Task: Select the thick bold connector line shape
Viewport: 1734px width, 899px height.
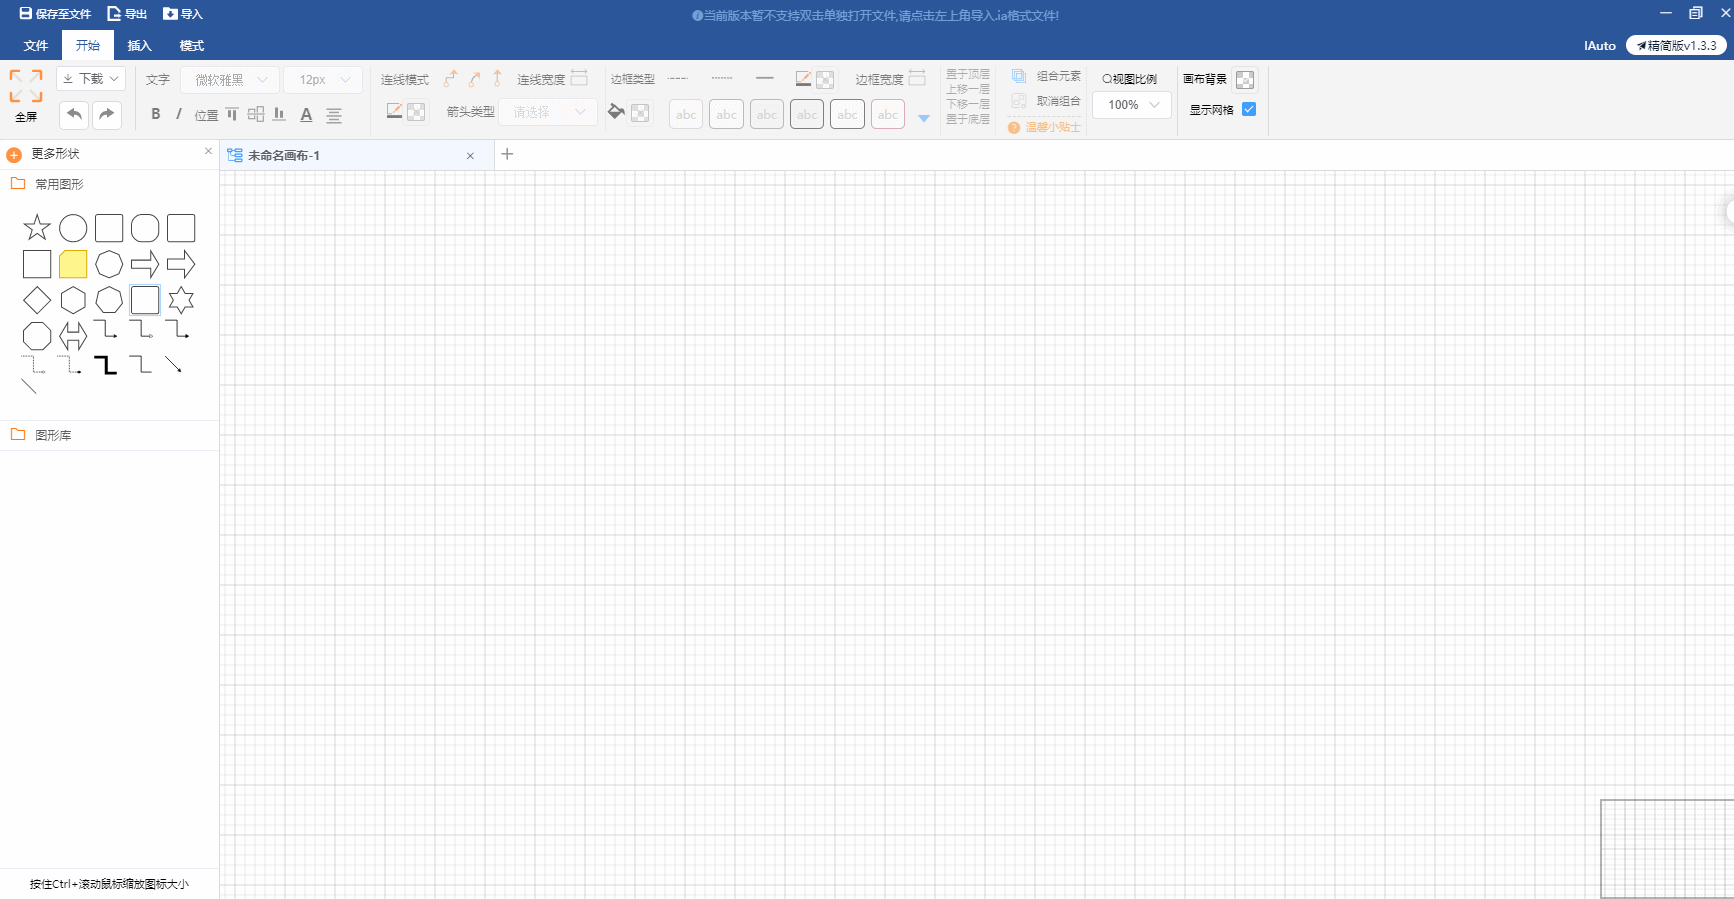Action: click(x=105, y=365)
